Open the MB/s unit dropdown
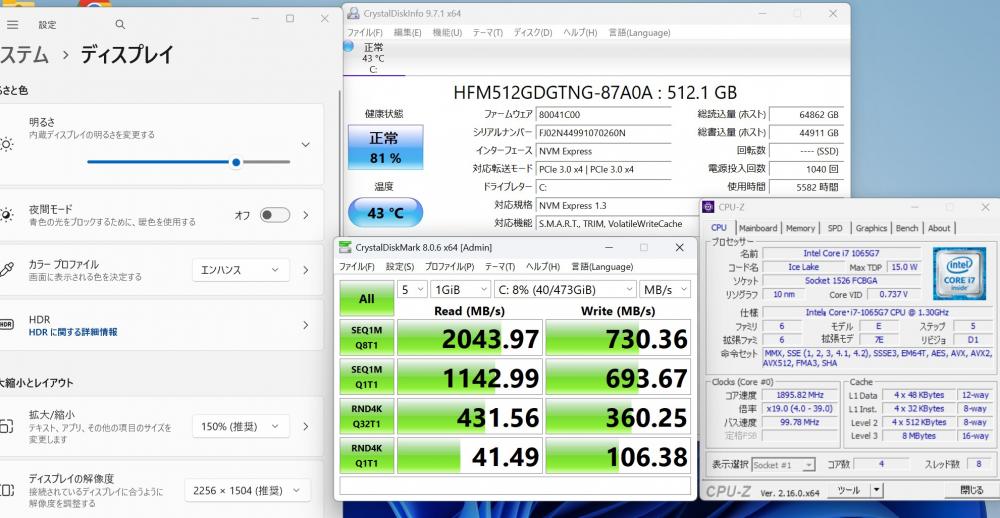 click(665, 290)
